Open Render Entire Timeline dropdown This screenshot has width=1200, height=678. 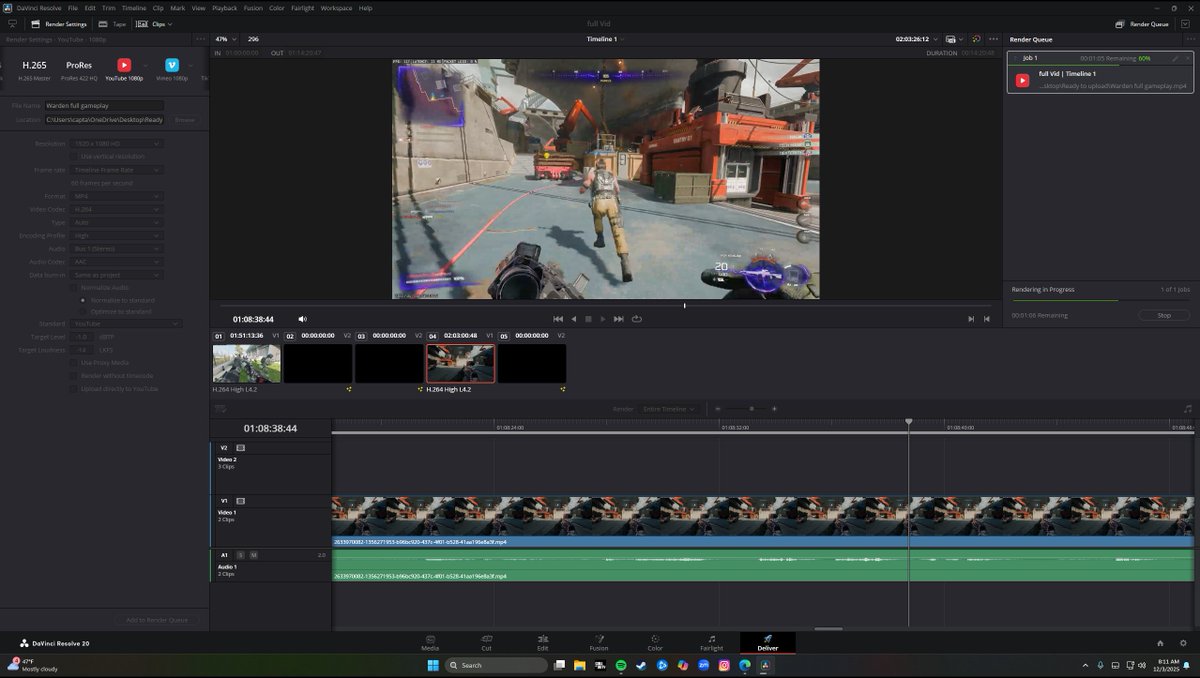pos(669,409)
